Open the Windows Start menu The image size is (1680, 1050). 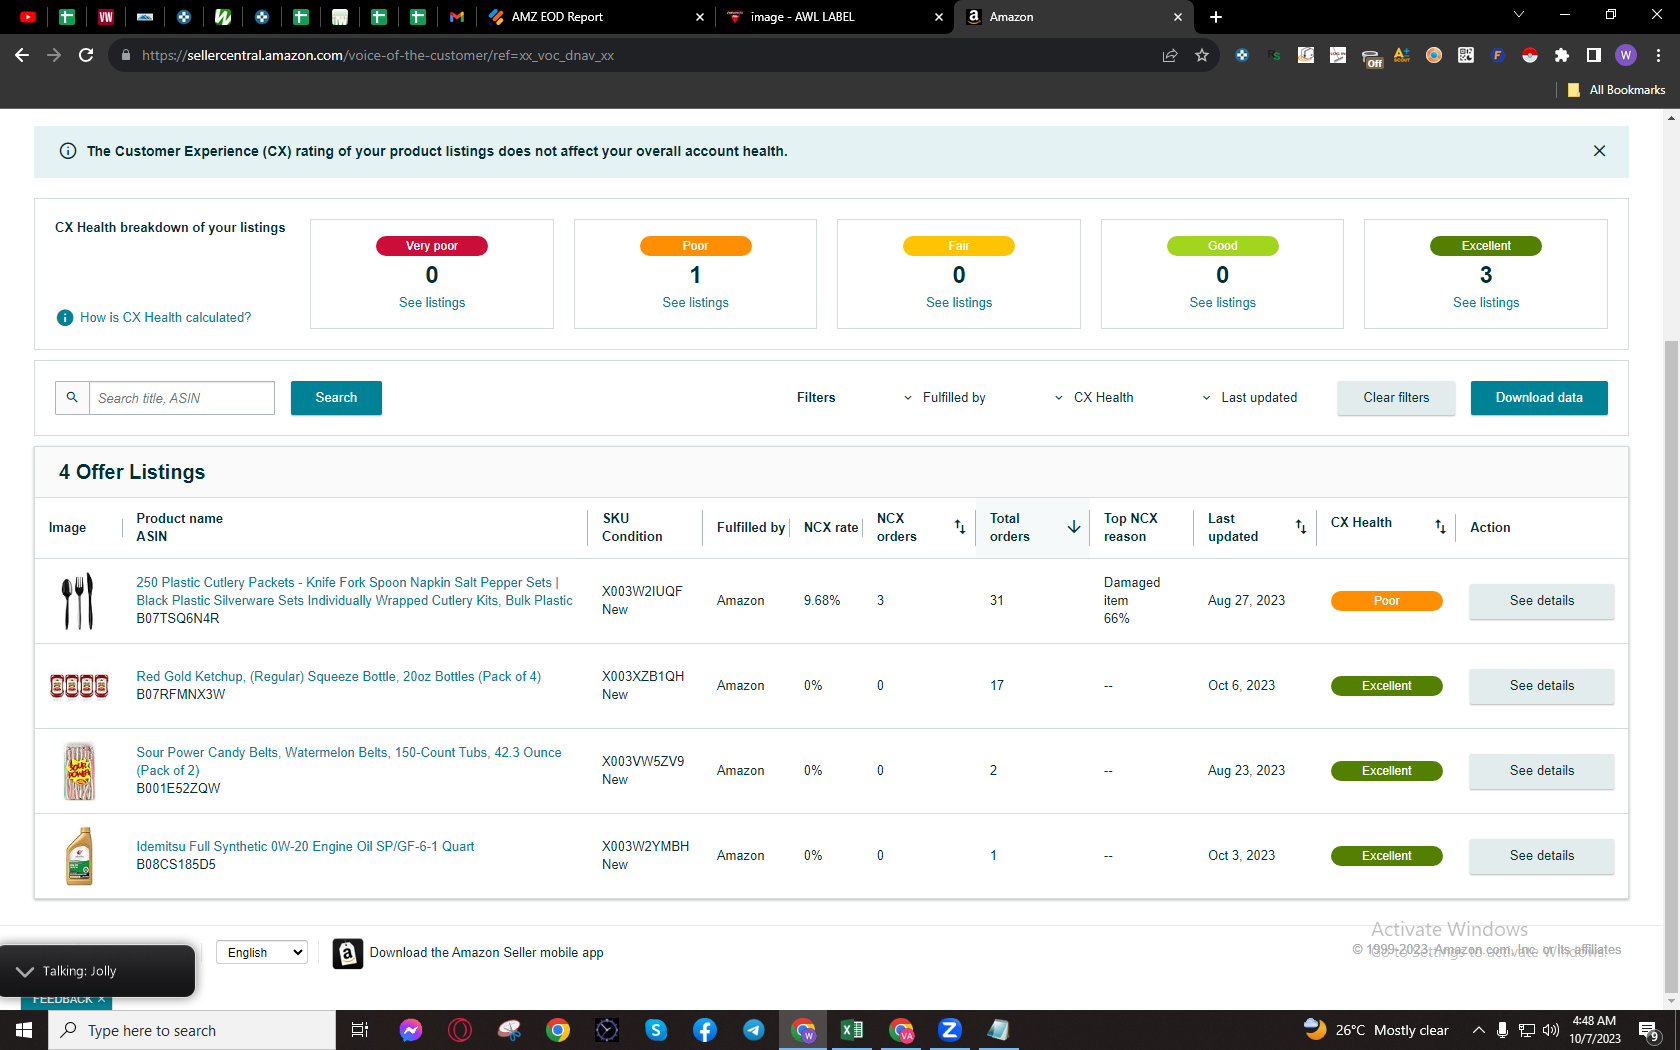point(24,1030)
